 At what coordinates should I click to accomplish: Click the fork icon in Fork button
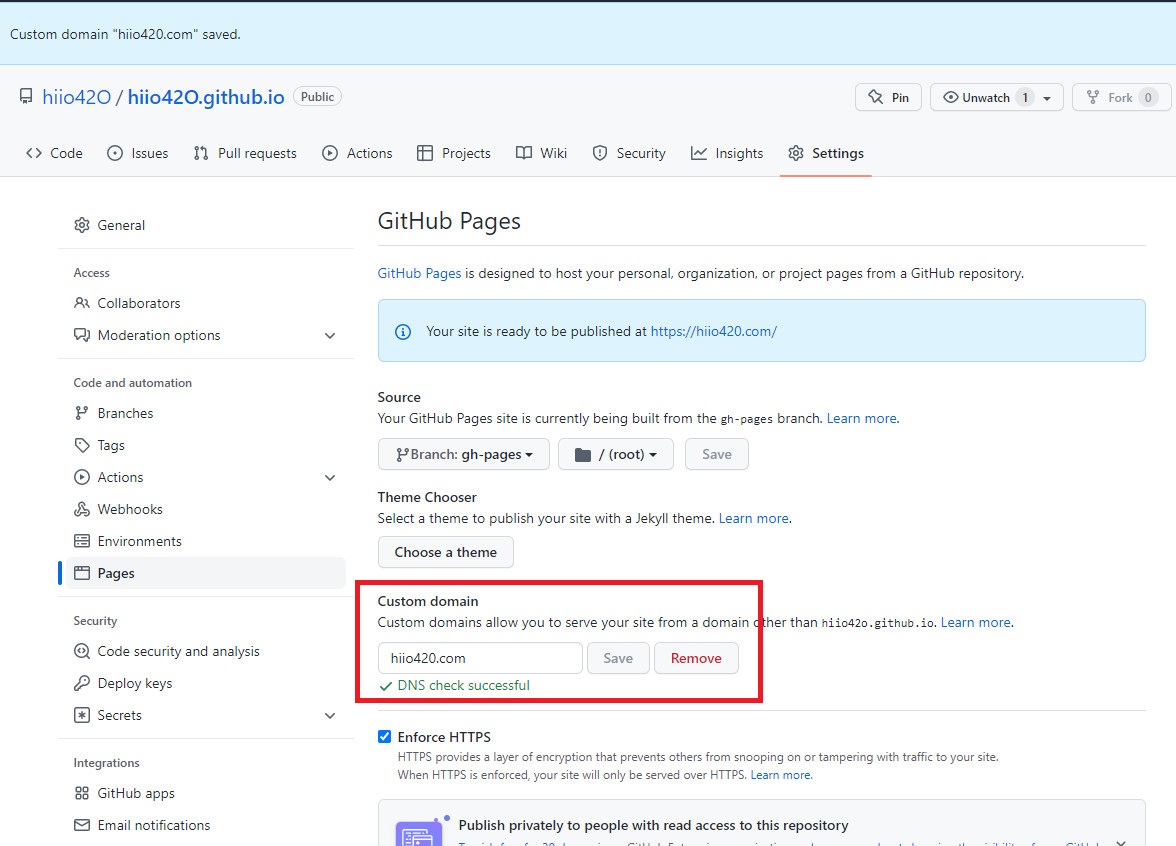[1093, 97]
